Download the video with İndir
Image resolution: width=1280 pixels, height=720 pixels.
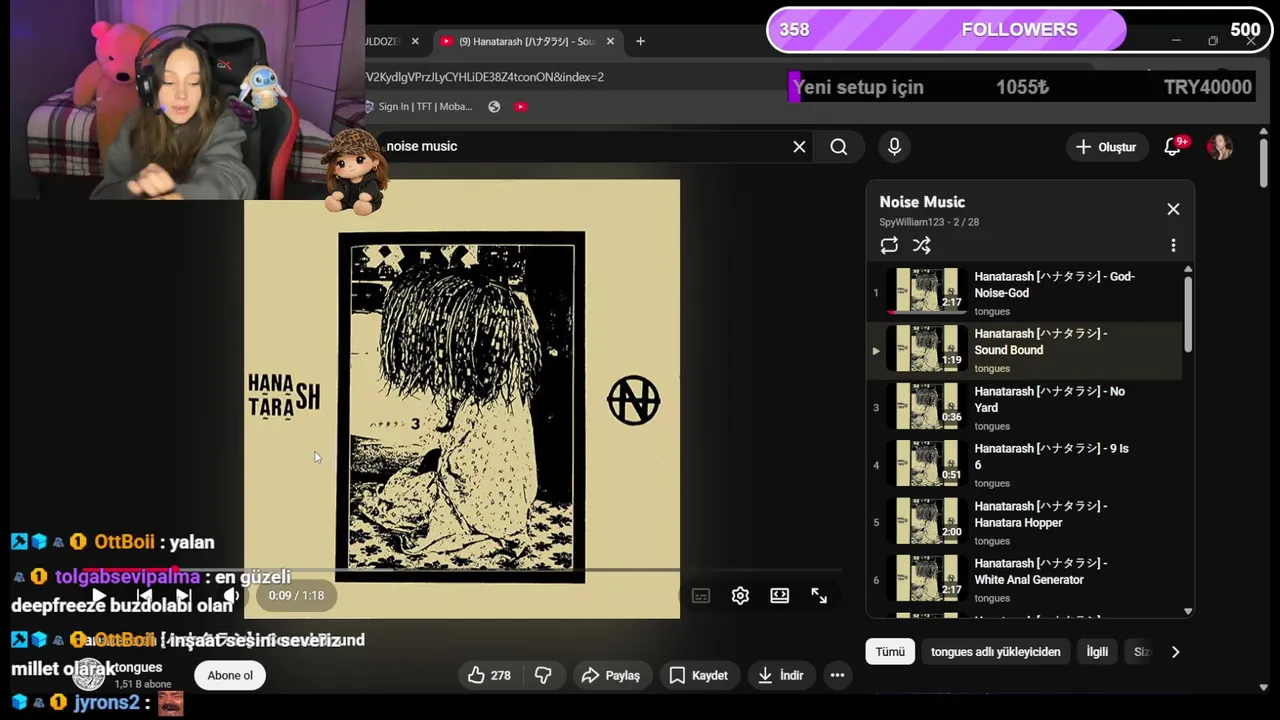[x=780, y=675]
